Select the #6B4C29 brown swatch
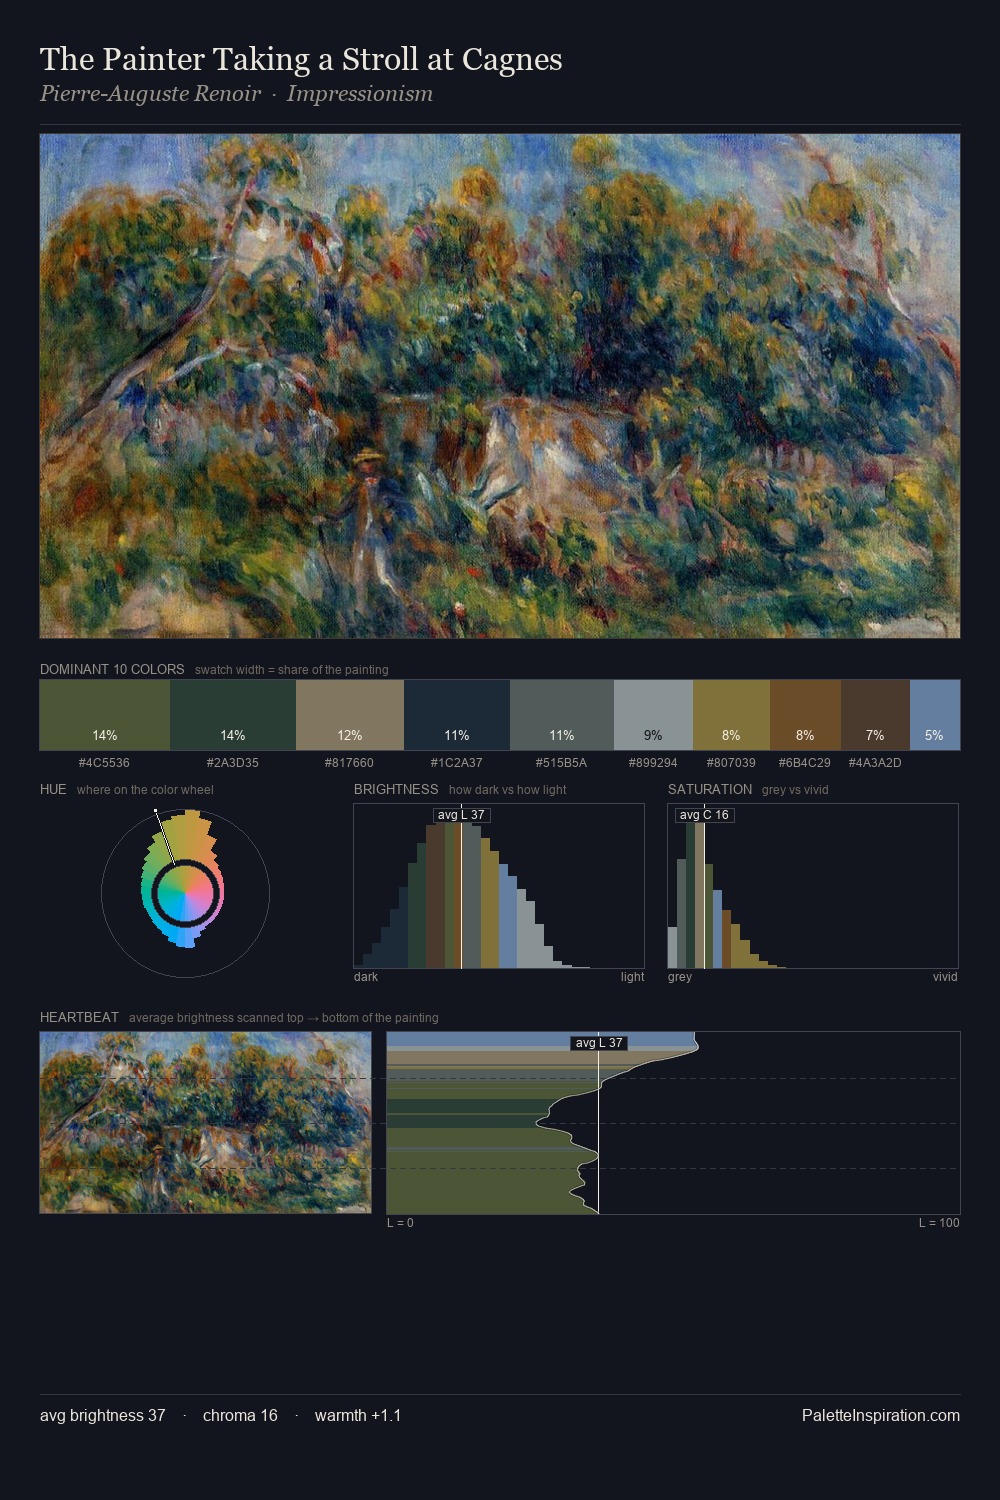 click(x=805, y=715)
